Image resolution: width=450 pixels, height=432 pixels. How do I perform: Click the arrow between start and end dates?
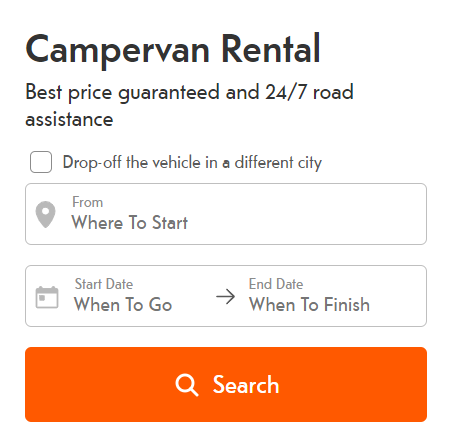coord(226,297)
